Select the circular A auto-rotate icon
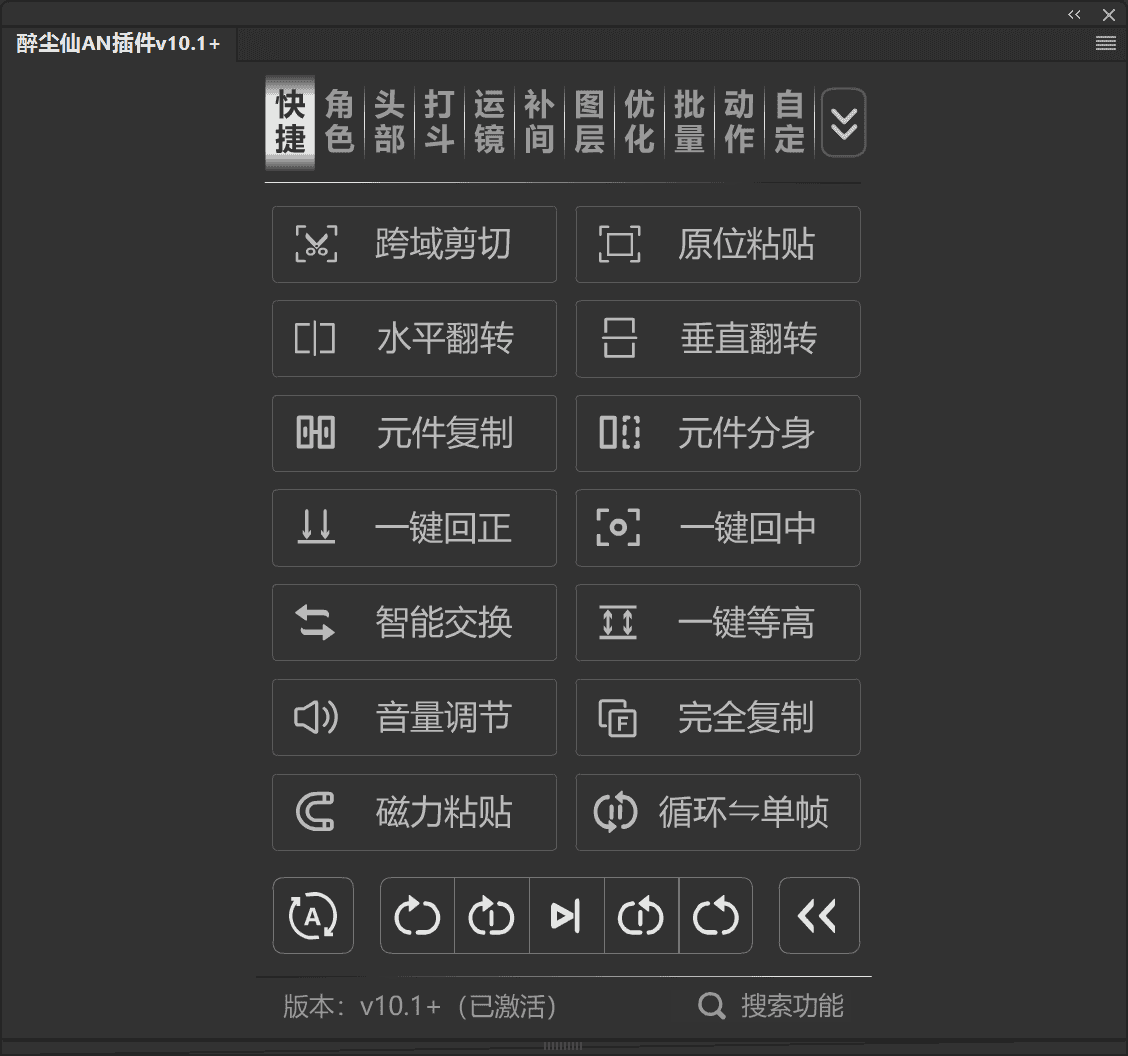 (313, 915)
